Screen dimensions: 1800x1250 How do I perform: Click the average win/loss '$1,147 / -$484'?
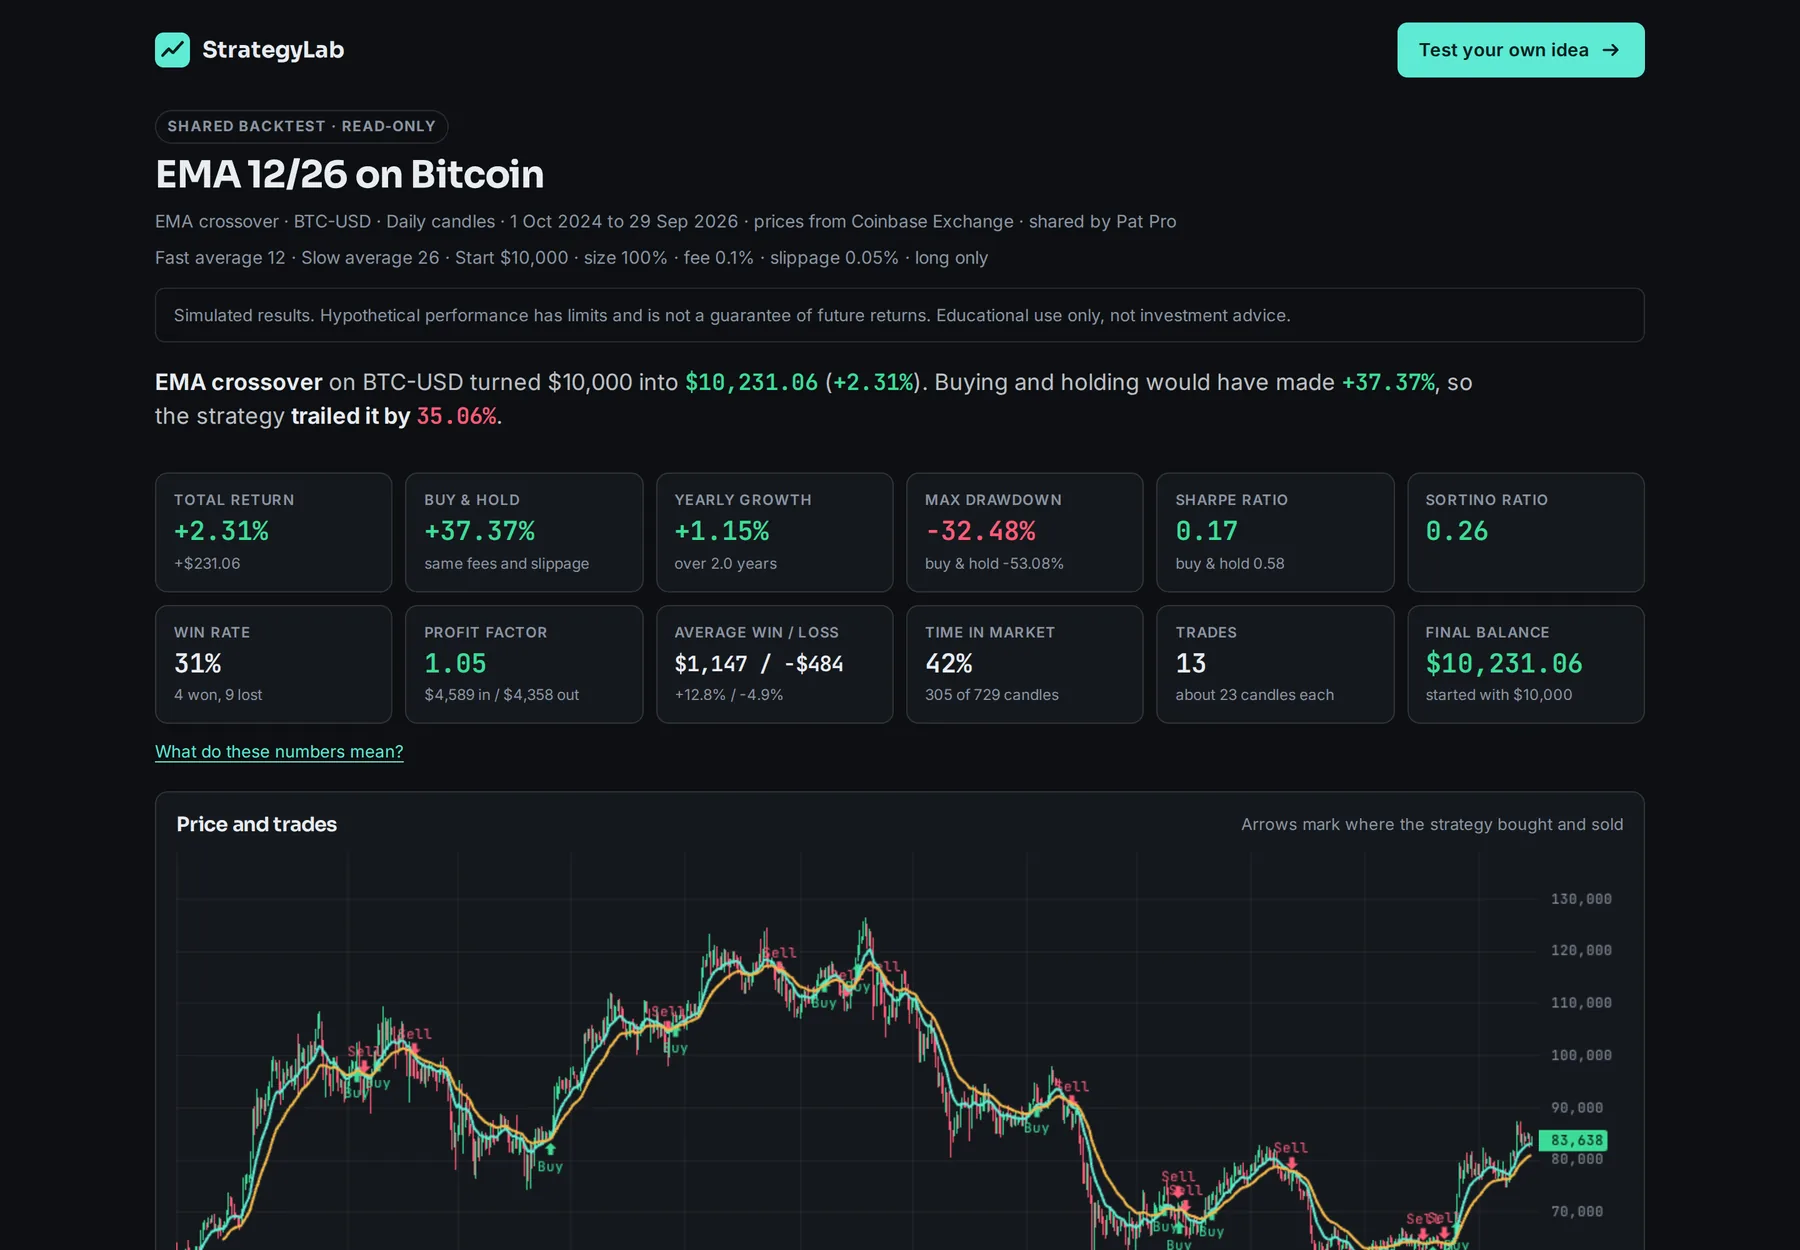click(x=758, y=664)
